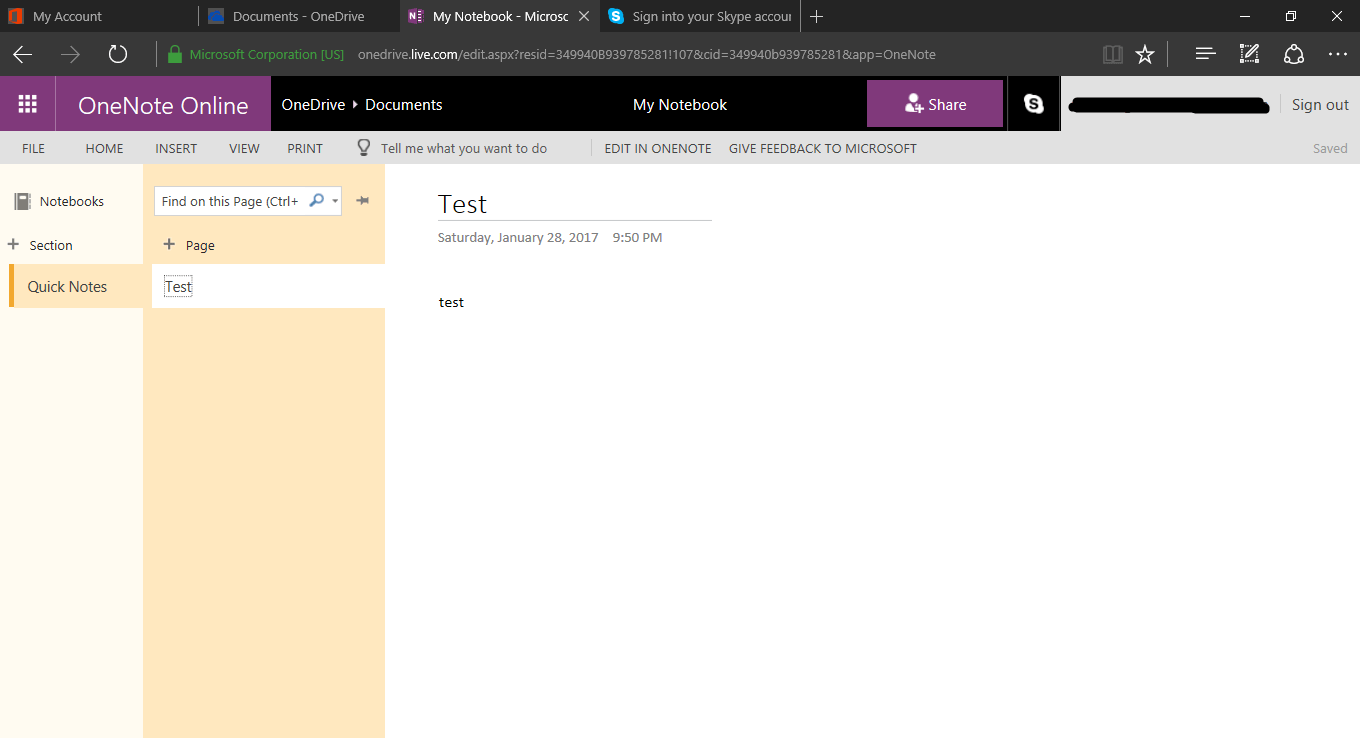Open the Office app launcher grid
The image size is (1360, 738).
(28, 104)
